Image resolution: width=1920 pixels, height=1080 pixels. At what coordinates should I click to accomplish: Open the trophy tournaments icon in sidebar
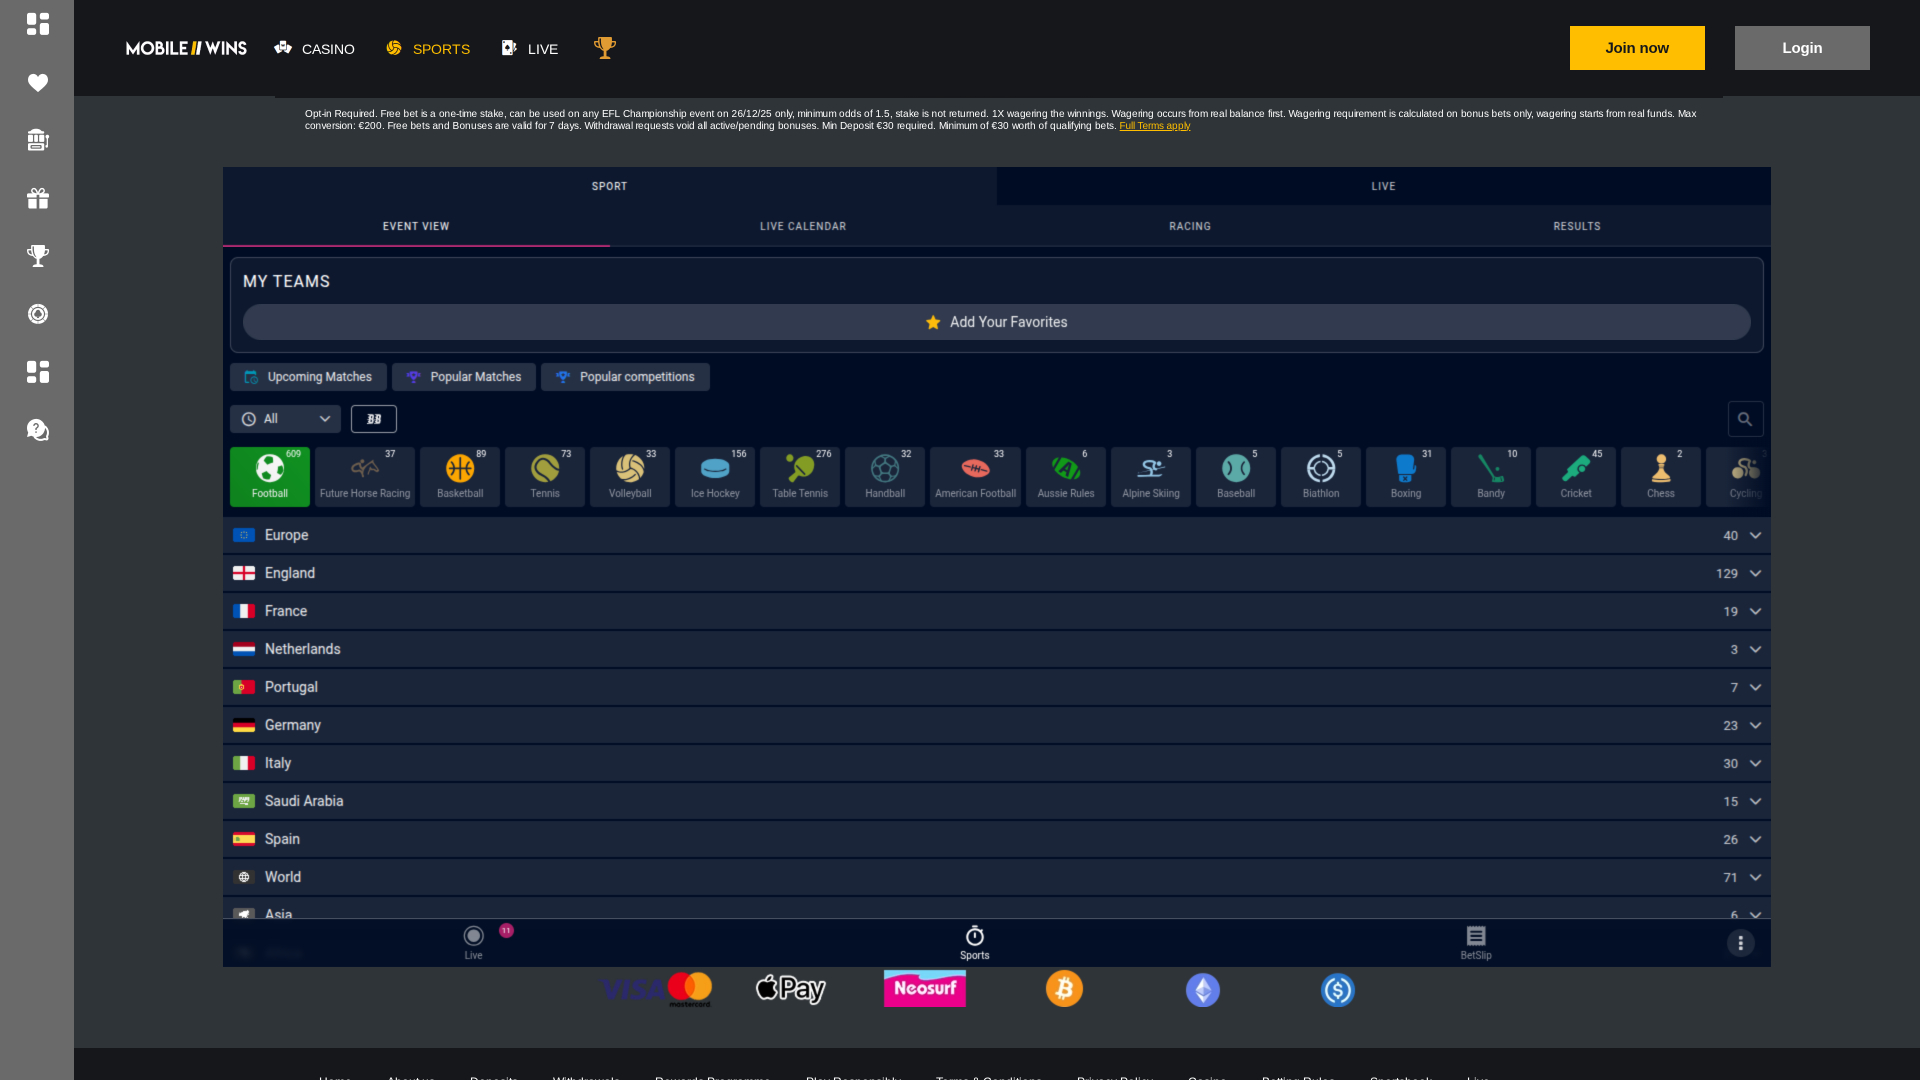(x=38, y=256)
